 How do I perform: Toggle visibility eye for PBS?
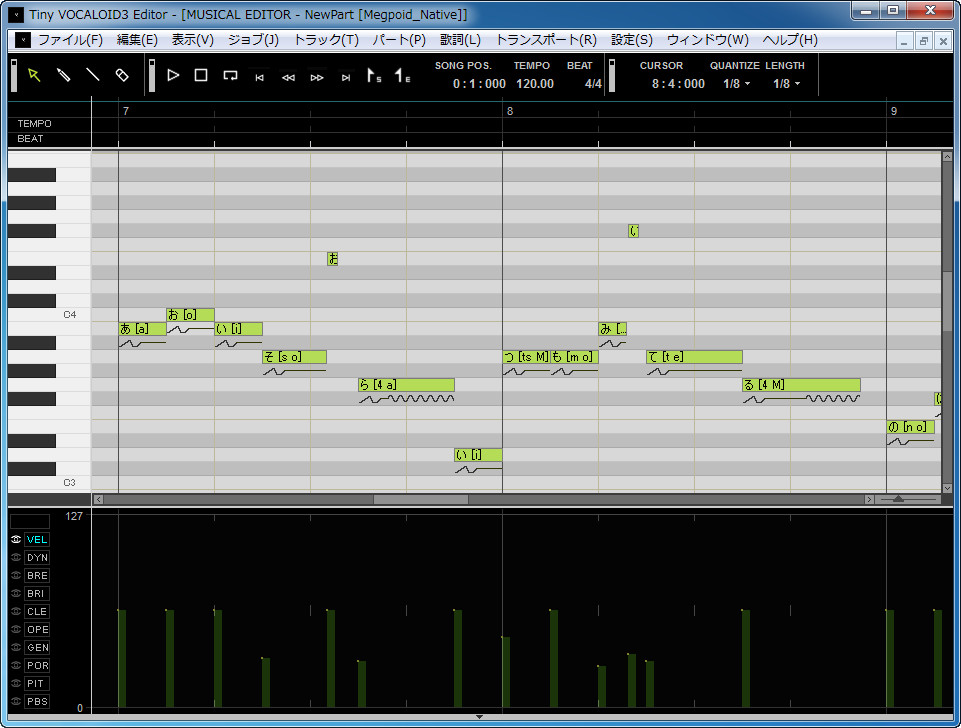[16, 701]
